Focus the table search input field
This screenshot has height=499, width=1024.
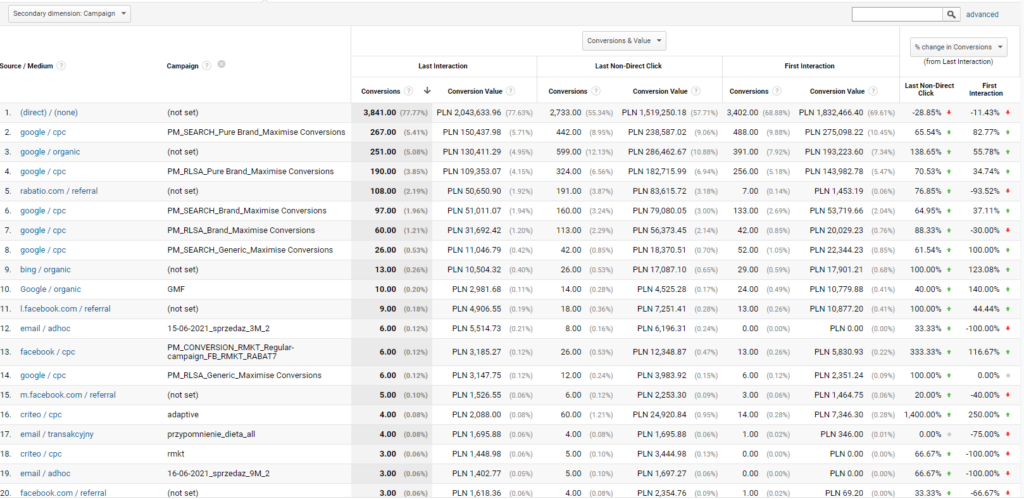pos(897,14)
